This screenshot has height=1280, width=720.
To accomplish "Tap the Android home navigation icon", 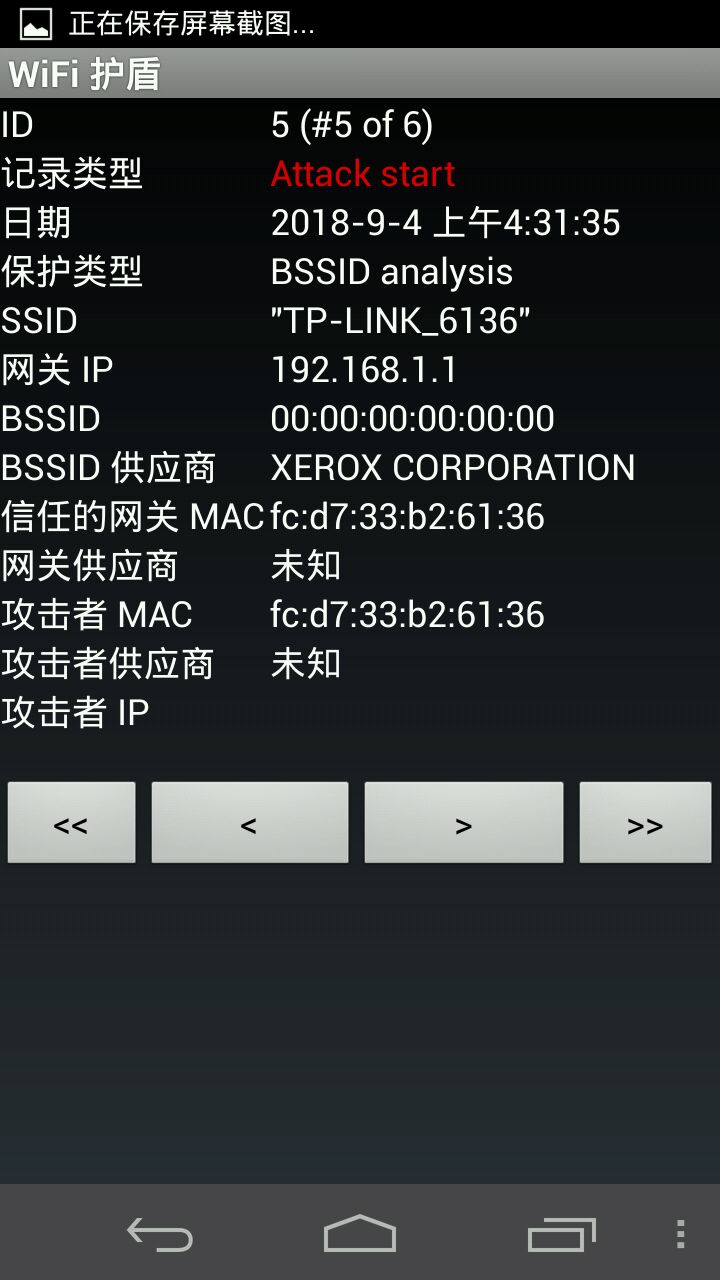I will [x=360, y=1233].
